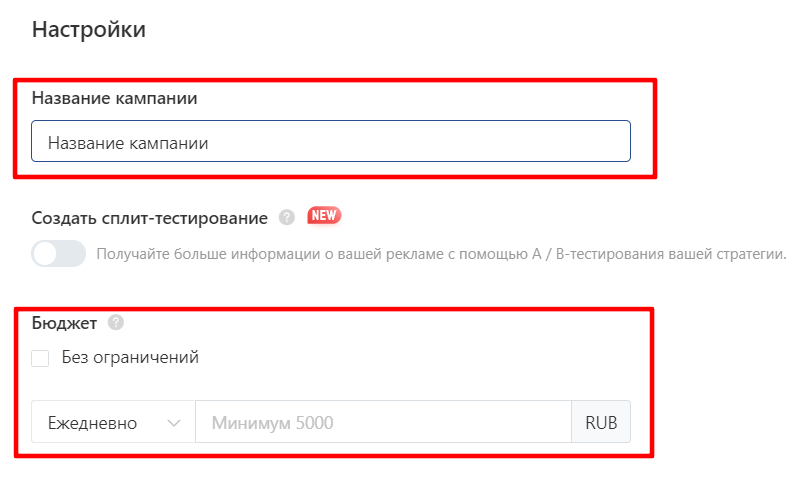The width and height of the screenshot is (802, 491).
Task: Click the RUB currency box
Action: pyautogui.click(x=601, y=422)
